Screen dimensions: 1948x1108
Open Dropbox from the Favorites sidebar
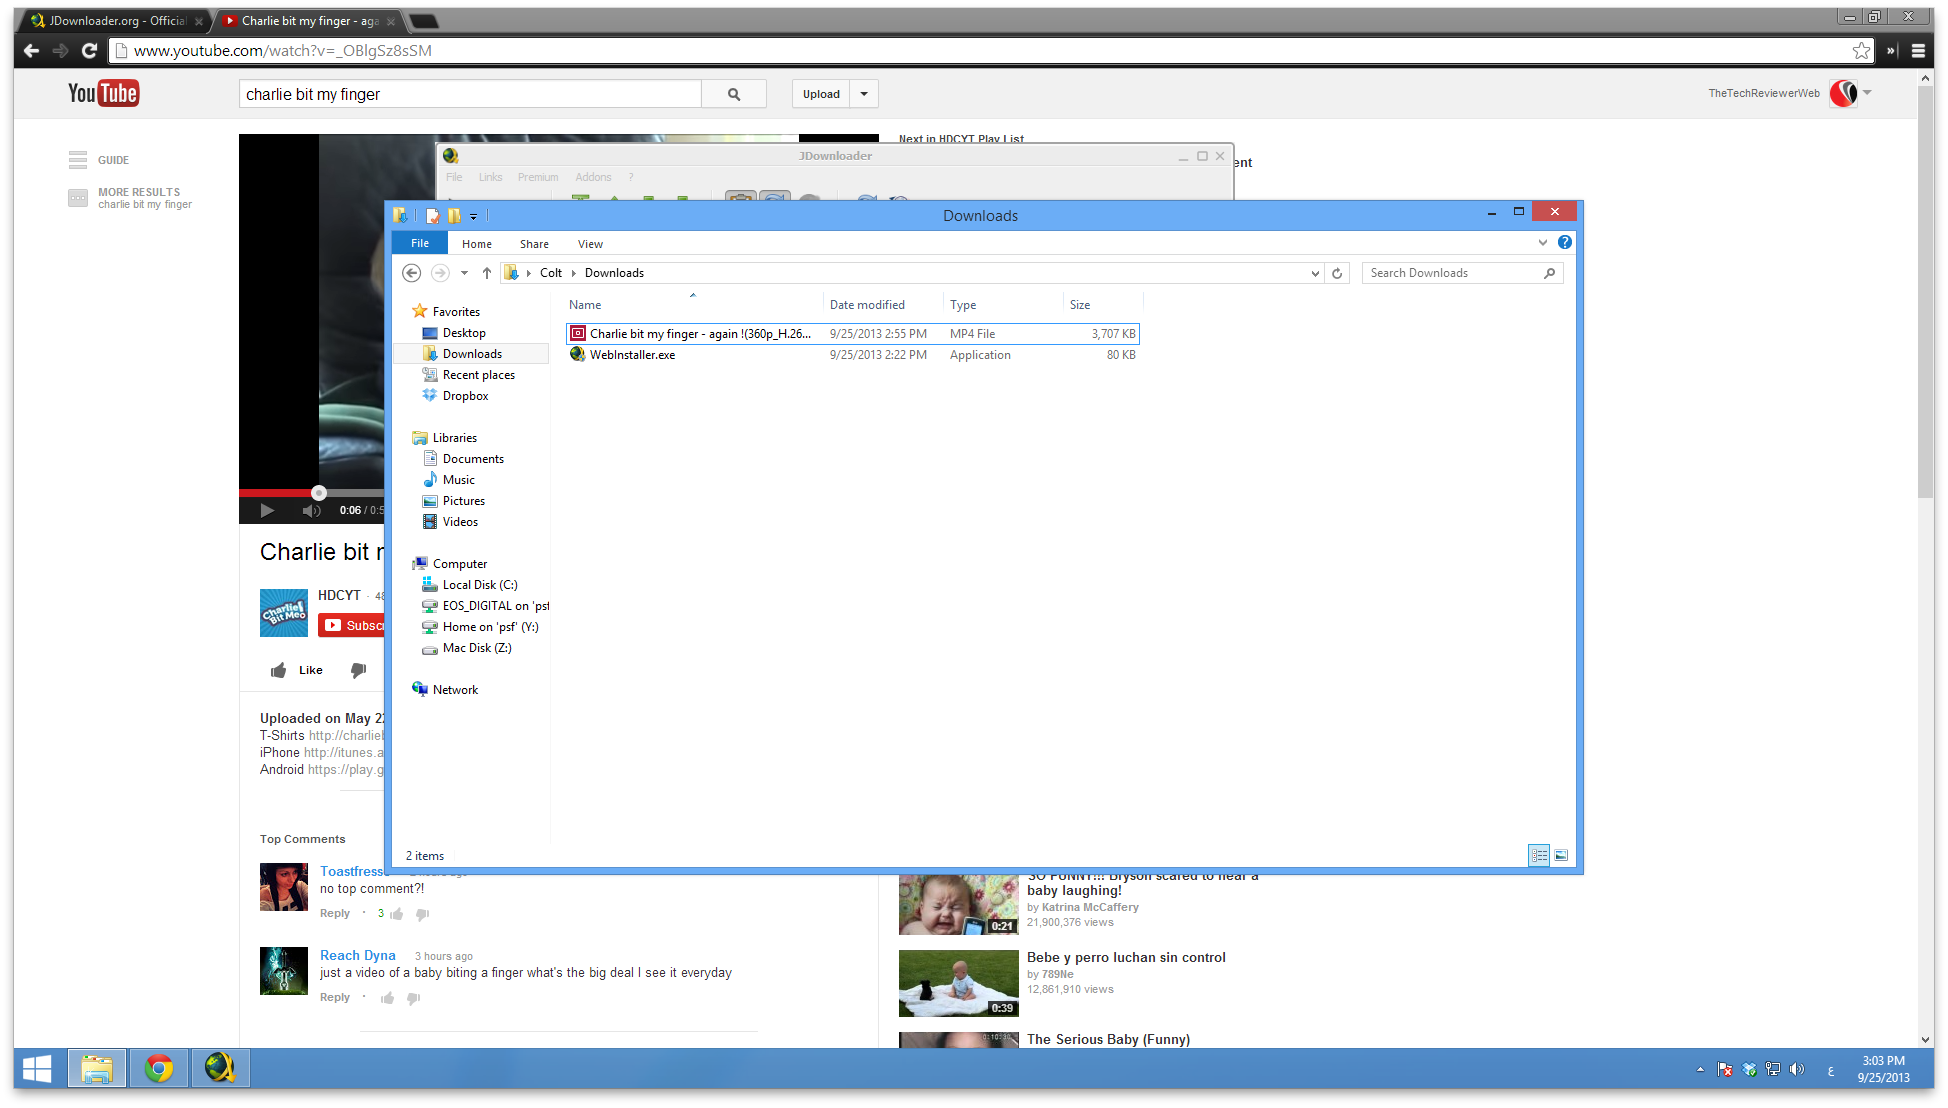[x=464, y=395]
